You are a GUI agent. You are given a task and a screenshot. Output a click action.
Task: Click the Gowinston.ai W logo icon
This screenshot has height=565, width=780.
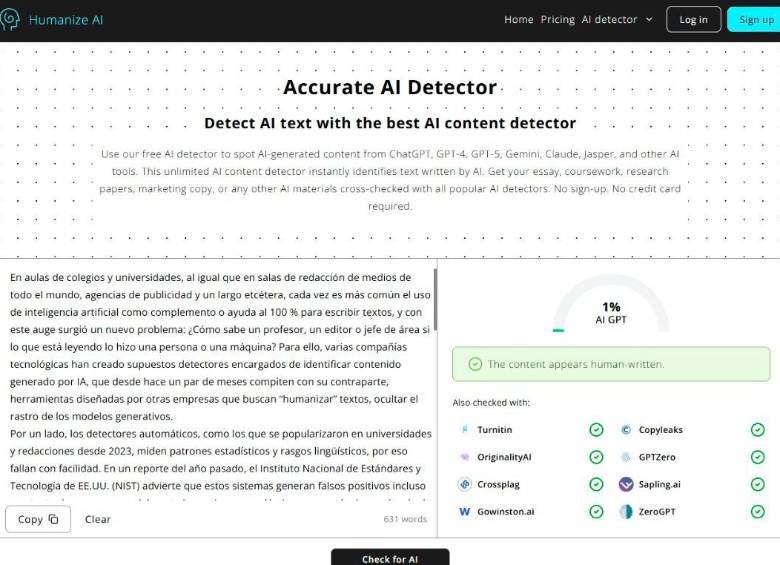(465, 511)
